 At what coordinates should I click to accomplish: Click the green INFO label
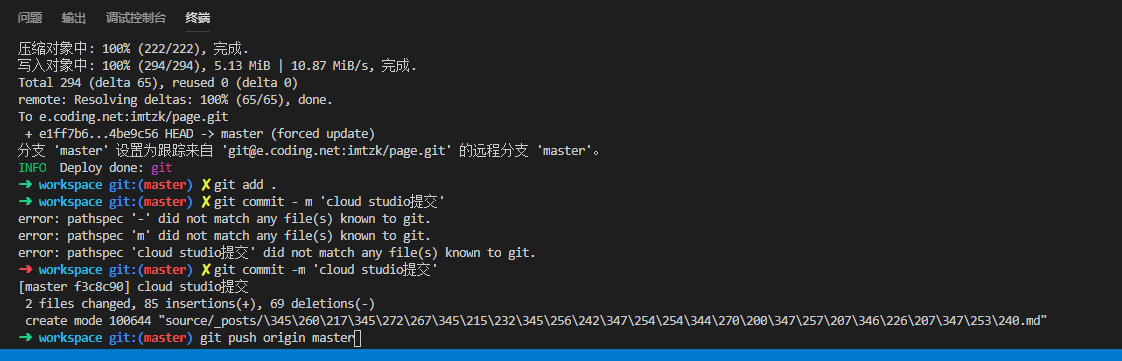32,168
